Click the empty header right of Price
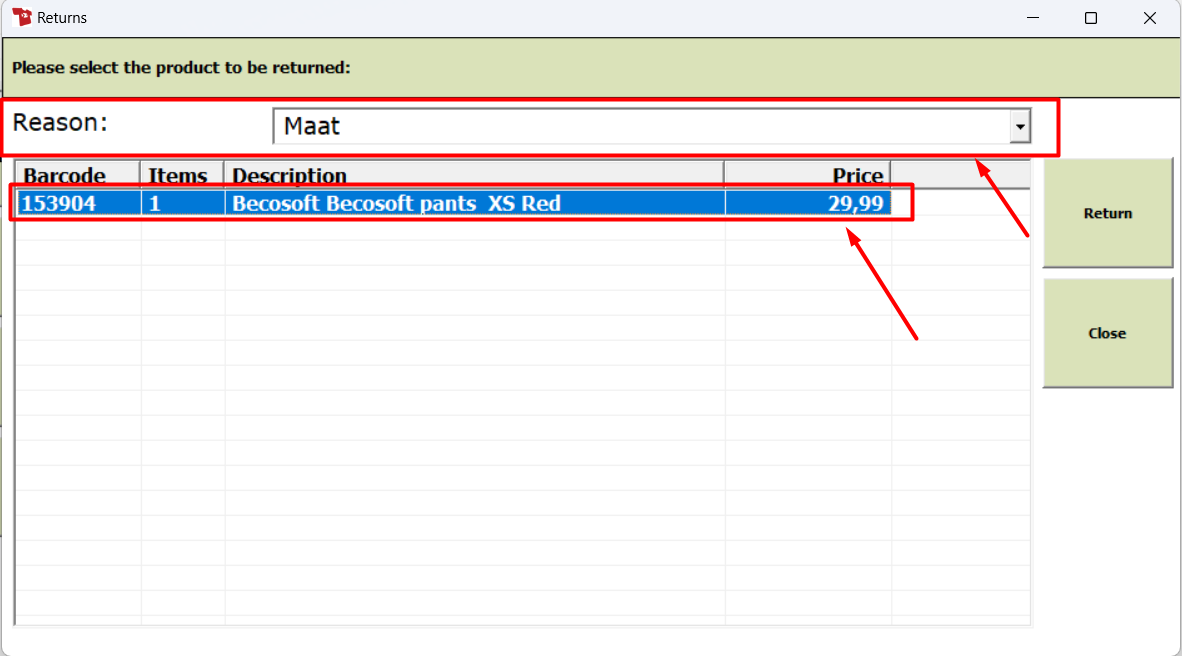Viewport: 1182px width, 656px height. pyautogui.click(x=960, y=175)
